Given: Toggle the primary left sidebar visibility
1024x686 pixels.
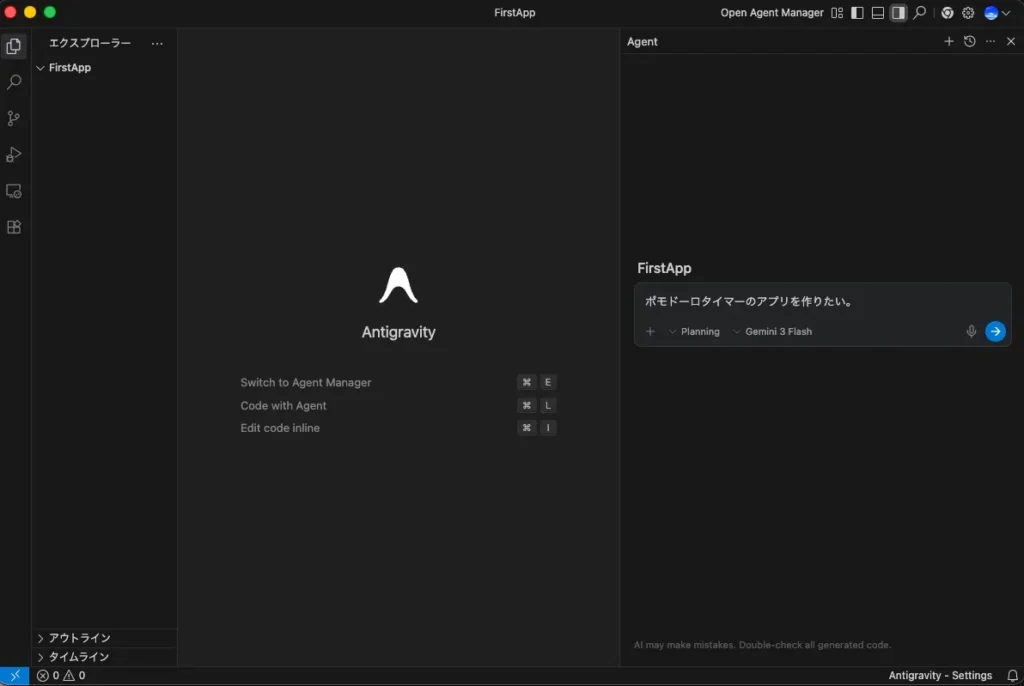Looking at the screenshot, I should [857, 13].
